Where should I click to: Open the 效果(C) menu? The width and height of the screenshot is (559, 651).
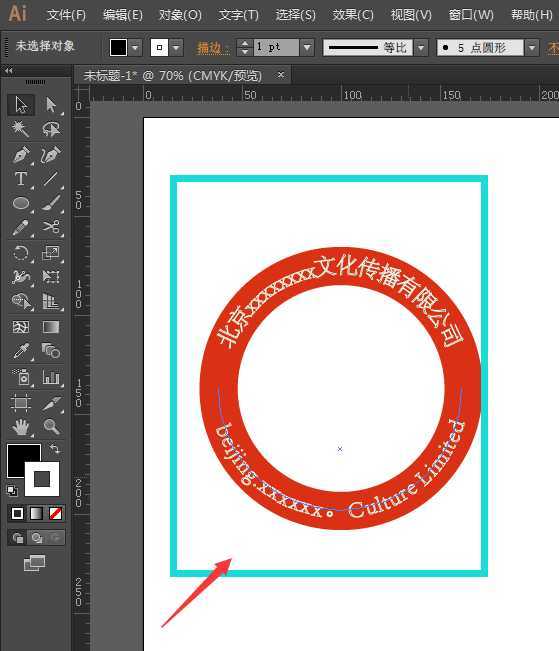(x=353, y=15)
